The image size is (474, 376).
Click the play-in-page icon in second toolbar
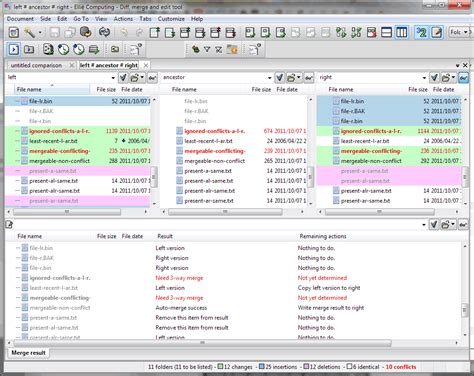click(x=14, y=50)
